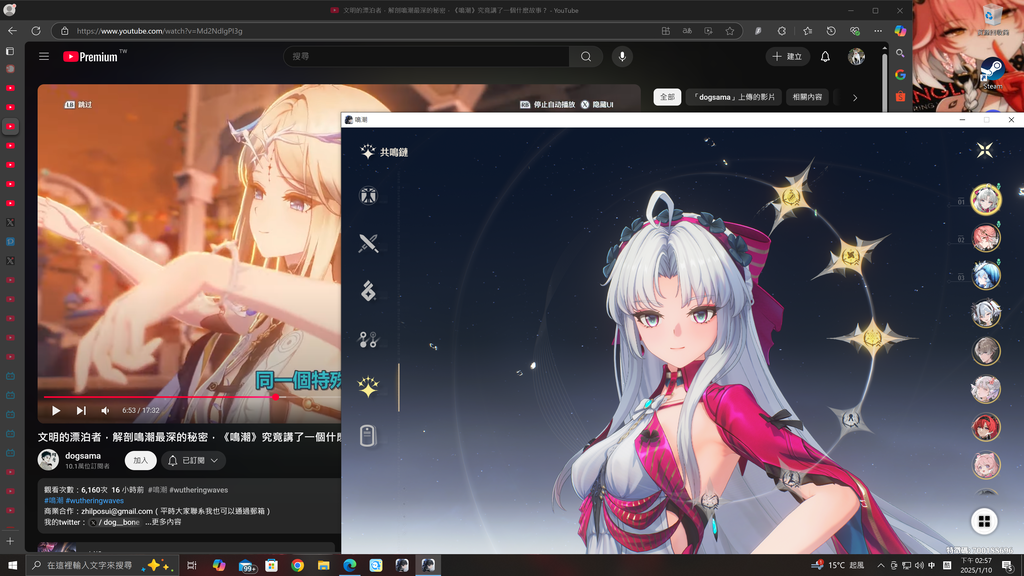This screenshot has width=1024, height=576.
Task: Open the Windows Start menu
Action: (12, 565)
